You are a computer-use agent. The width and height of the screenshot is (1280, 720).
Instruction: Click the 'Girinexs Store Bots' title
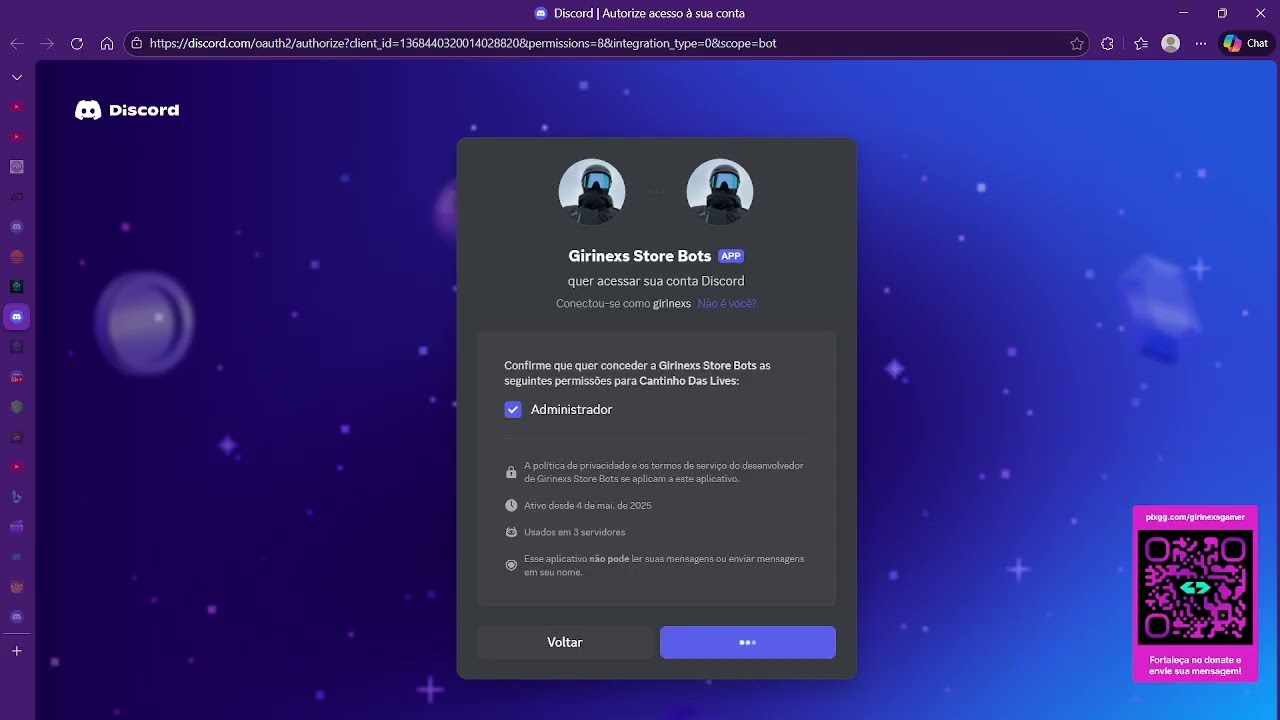[x=640, y=256]
